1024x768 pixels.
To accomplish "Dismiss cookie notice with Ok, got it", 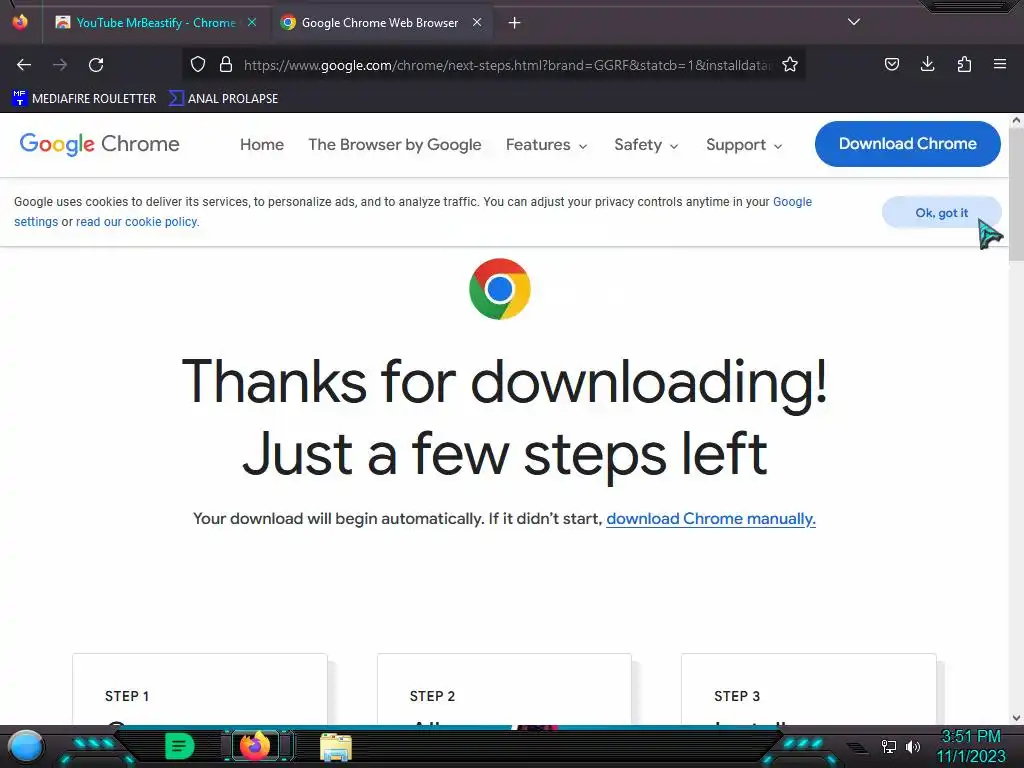I will click(941, 213).
